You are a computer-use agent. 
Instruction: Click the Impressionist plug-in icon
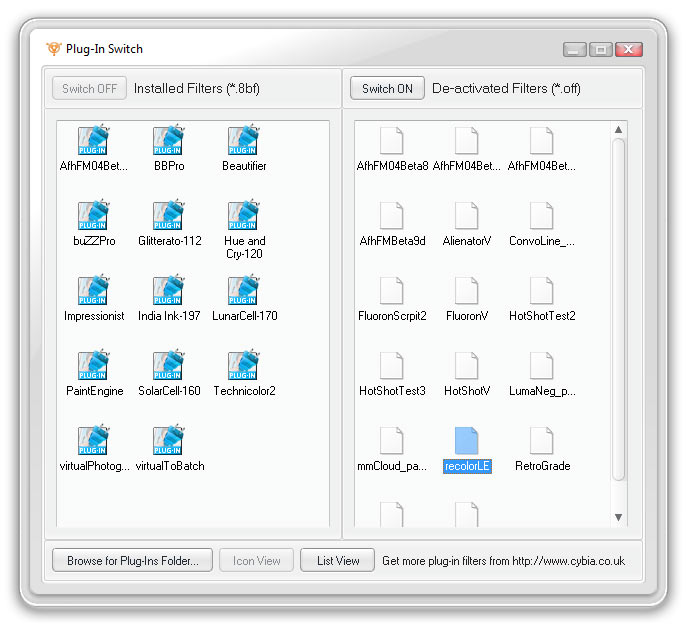pyautogui.click(x=94, y=292)
